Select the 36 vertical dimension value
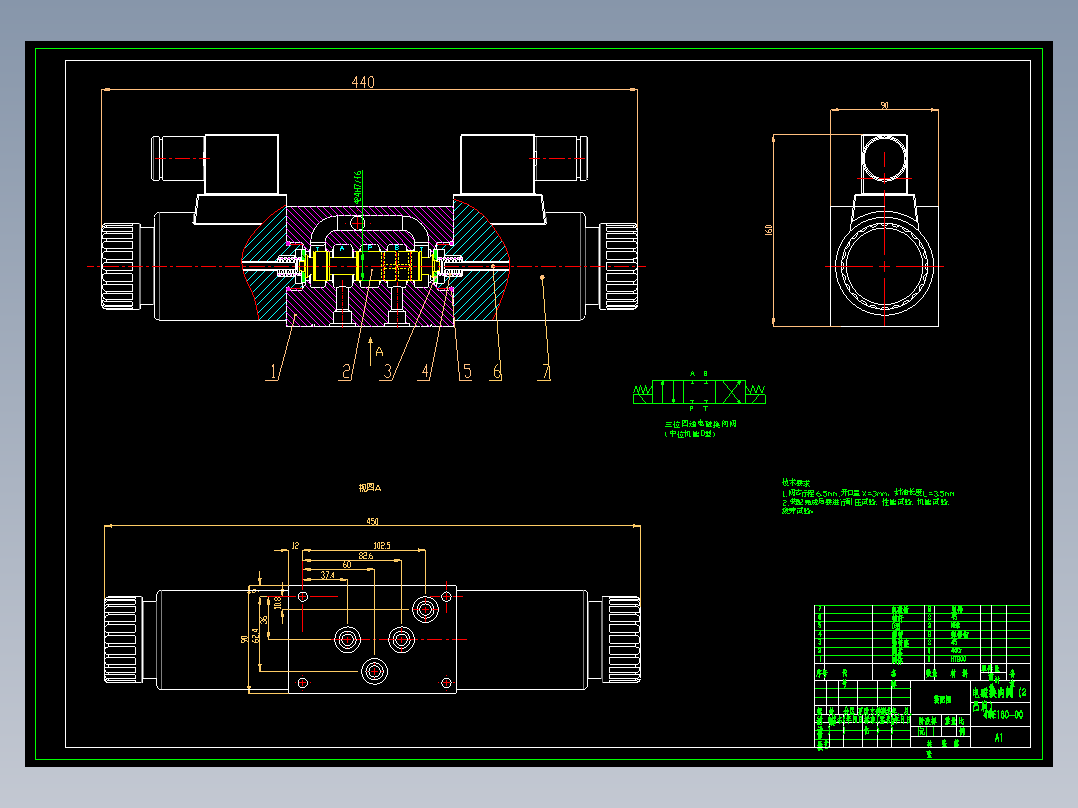The width and height of the screenshot is (1078, 808). pos(265,620)
